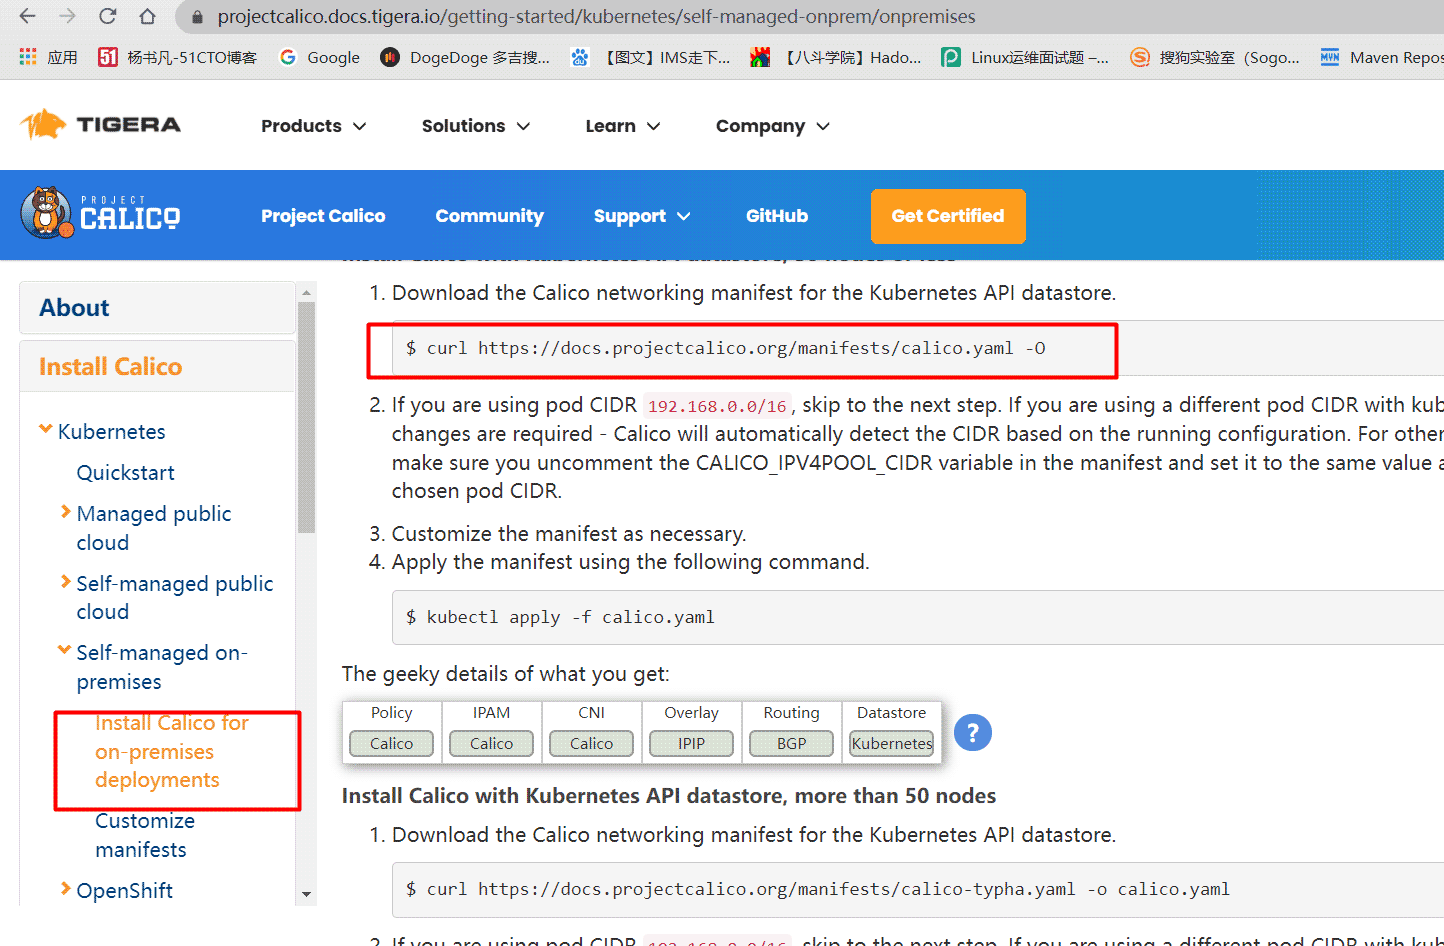Click 'The geeky details of what you get' text
Viewport: 1444px width, 946px height.
[506, 674]
